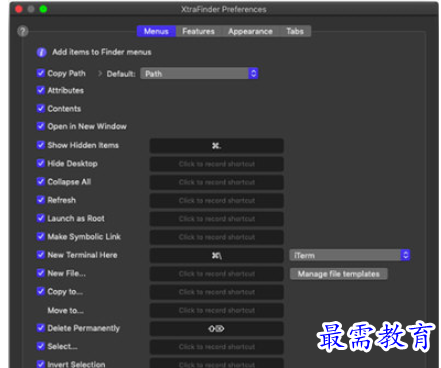The image size is (441, 368).
Task: Click the Manage file templates button
Action: click(338, 274)
